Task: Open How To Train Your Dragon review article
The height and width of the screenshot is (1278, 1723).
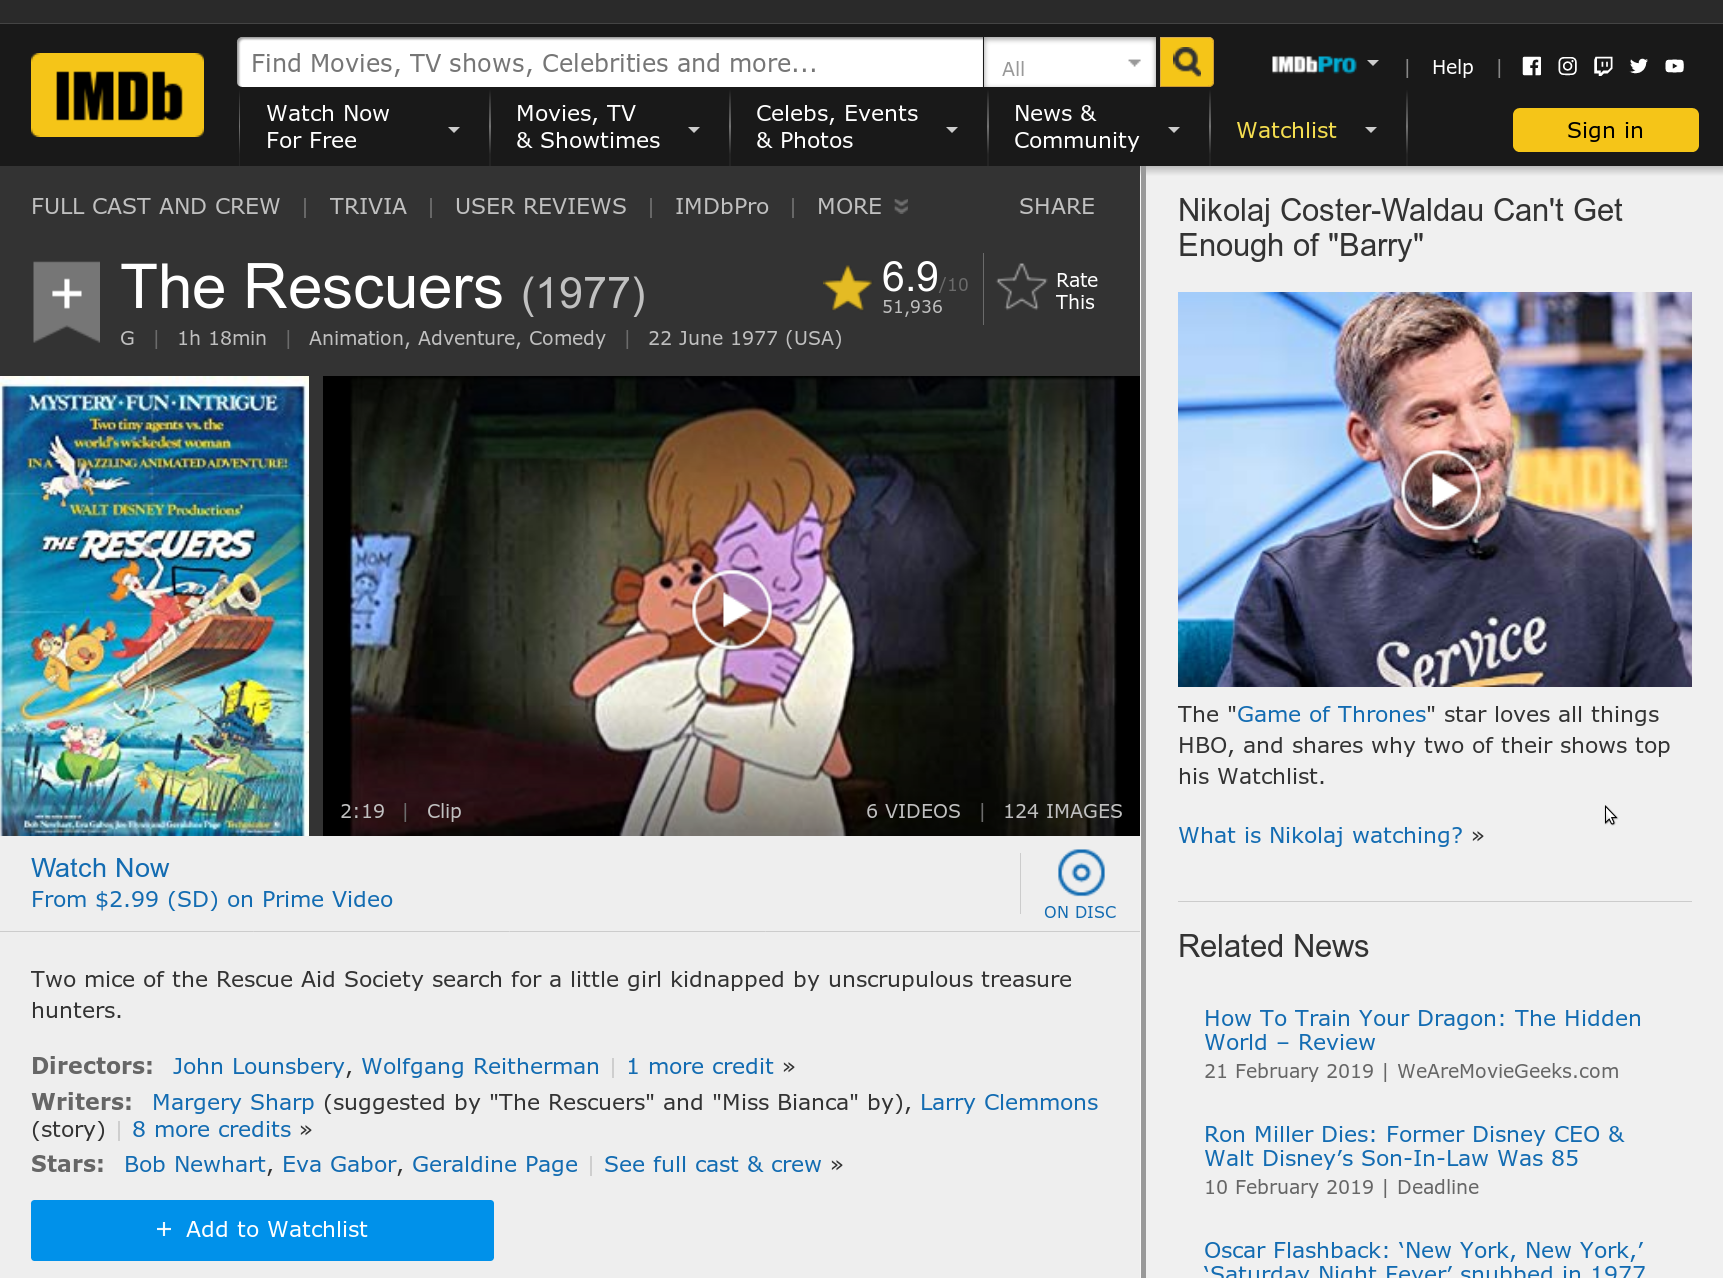Action: click(1422, 1030)
